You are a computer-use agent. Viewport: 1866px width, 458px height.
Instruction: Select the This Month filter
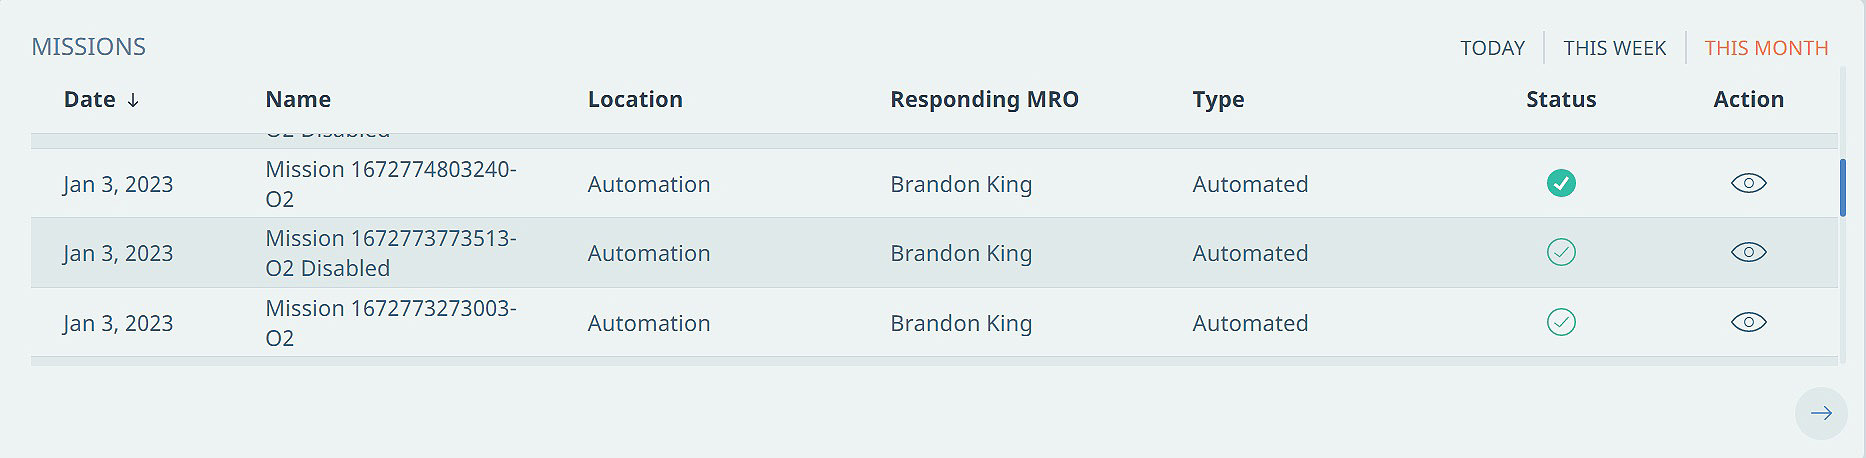point(1766,48)
